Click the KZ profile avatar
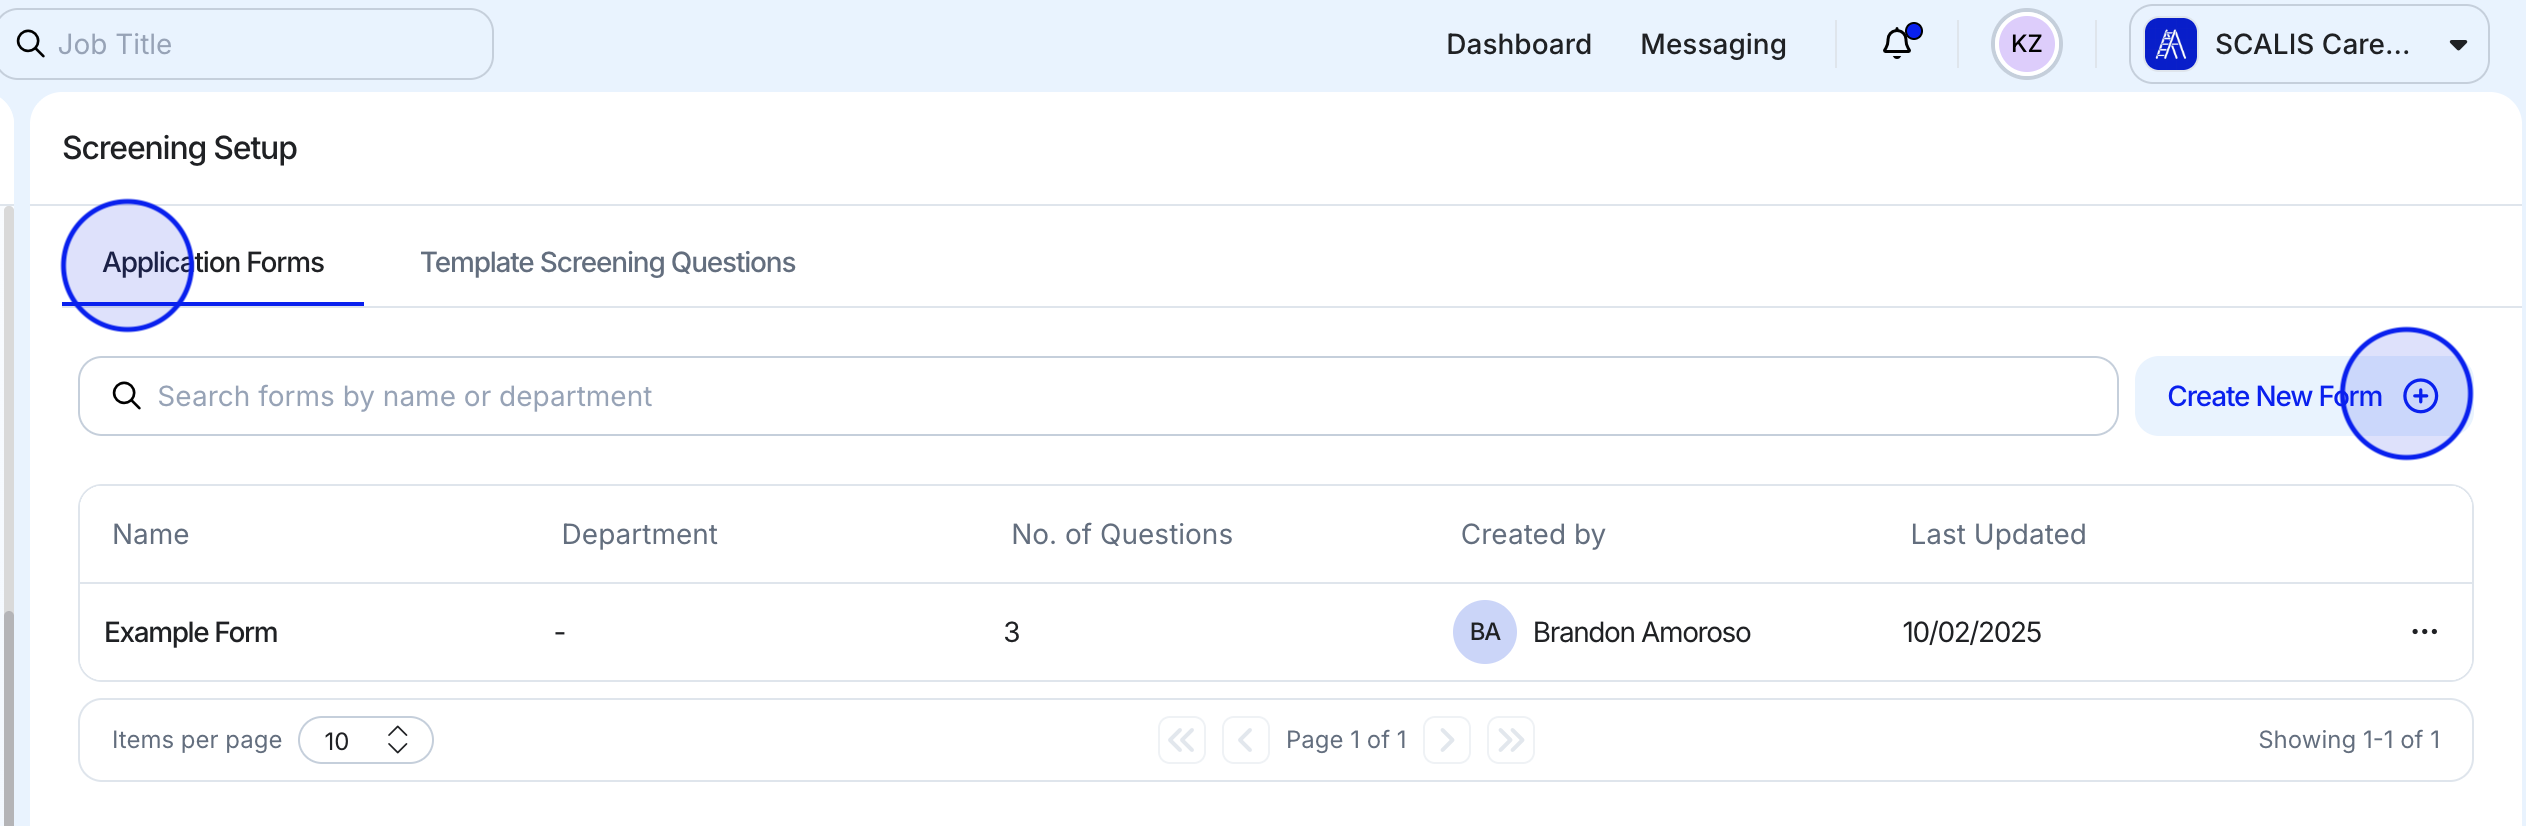2526x826 pixels. coord(2026,44)
